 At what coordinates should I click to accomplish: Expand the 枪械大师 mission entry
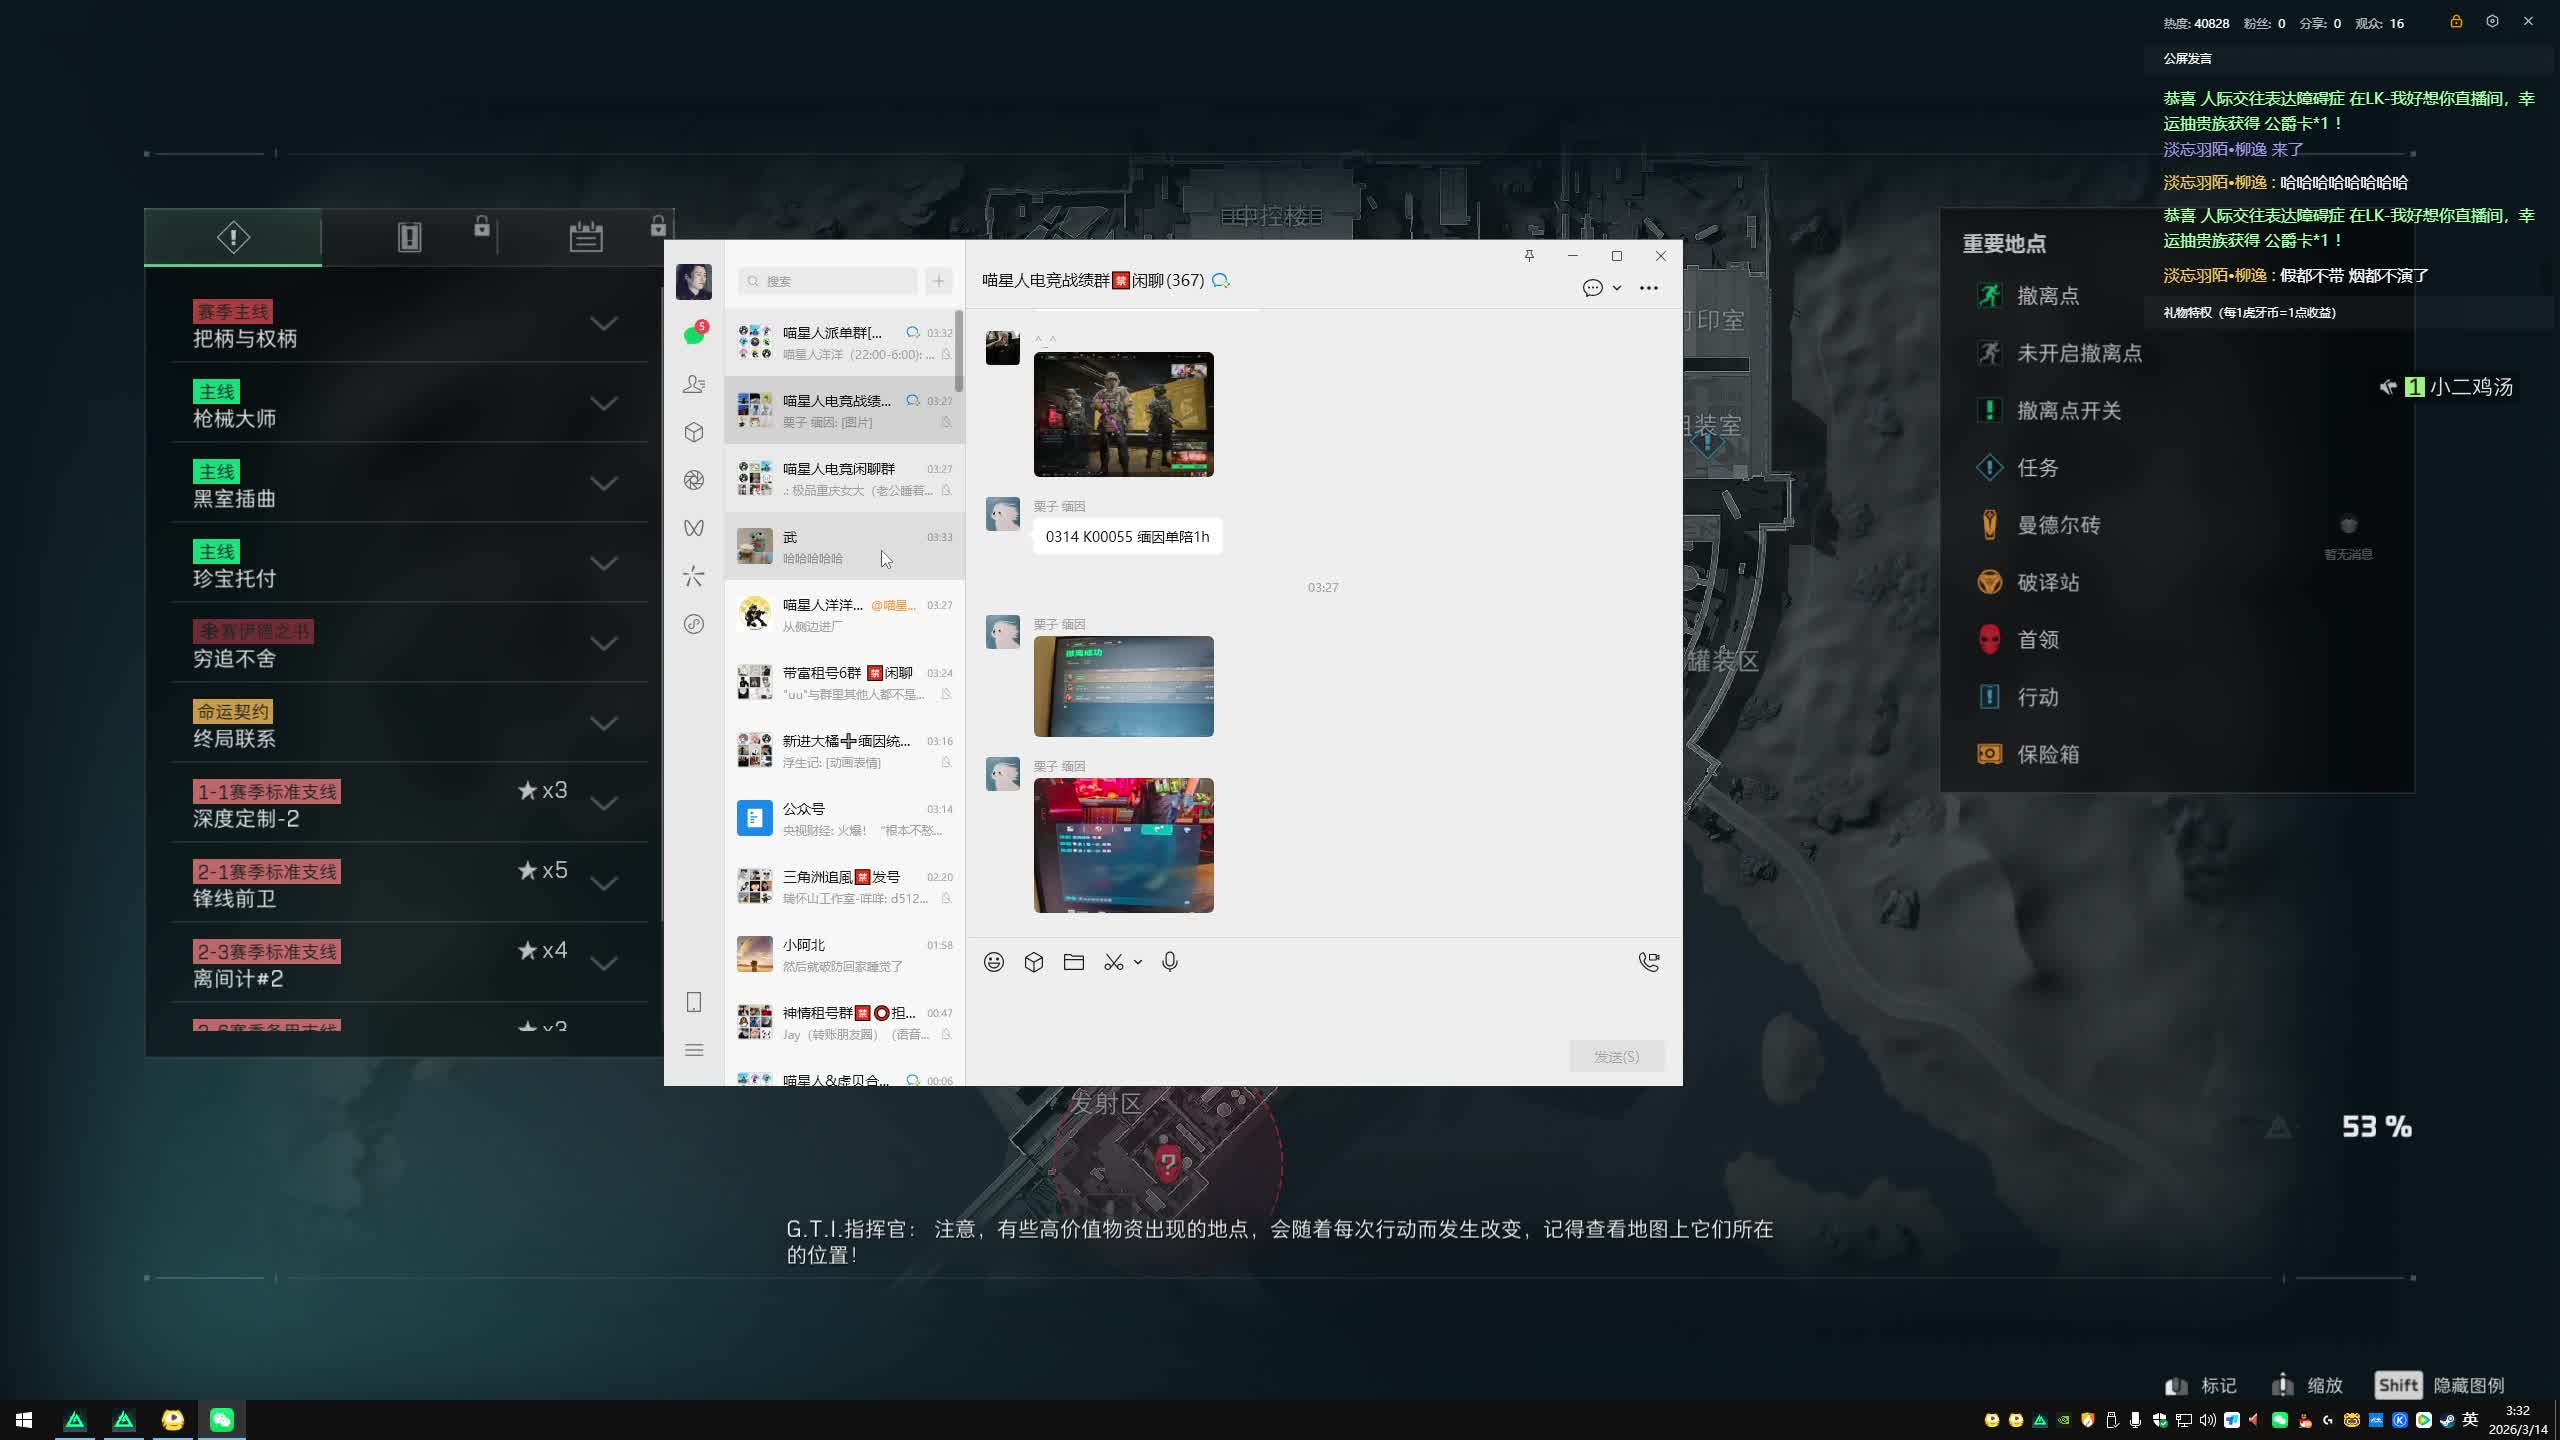click(603, 404)
